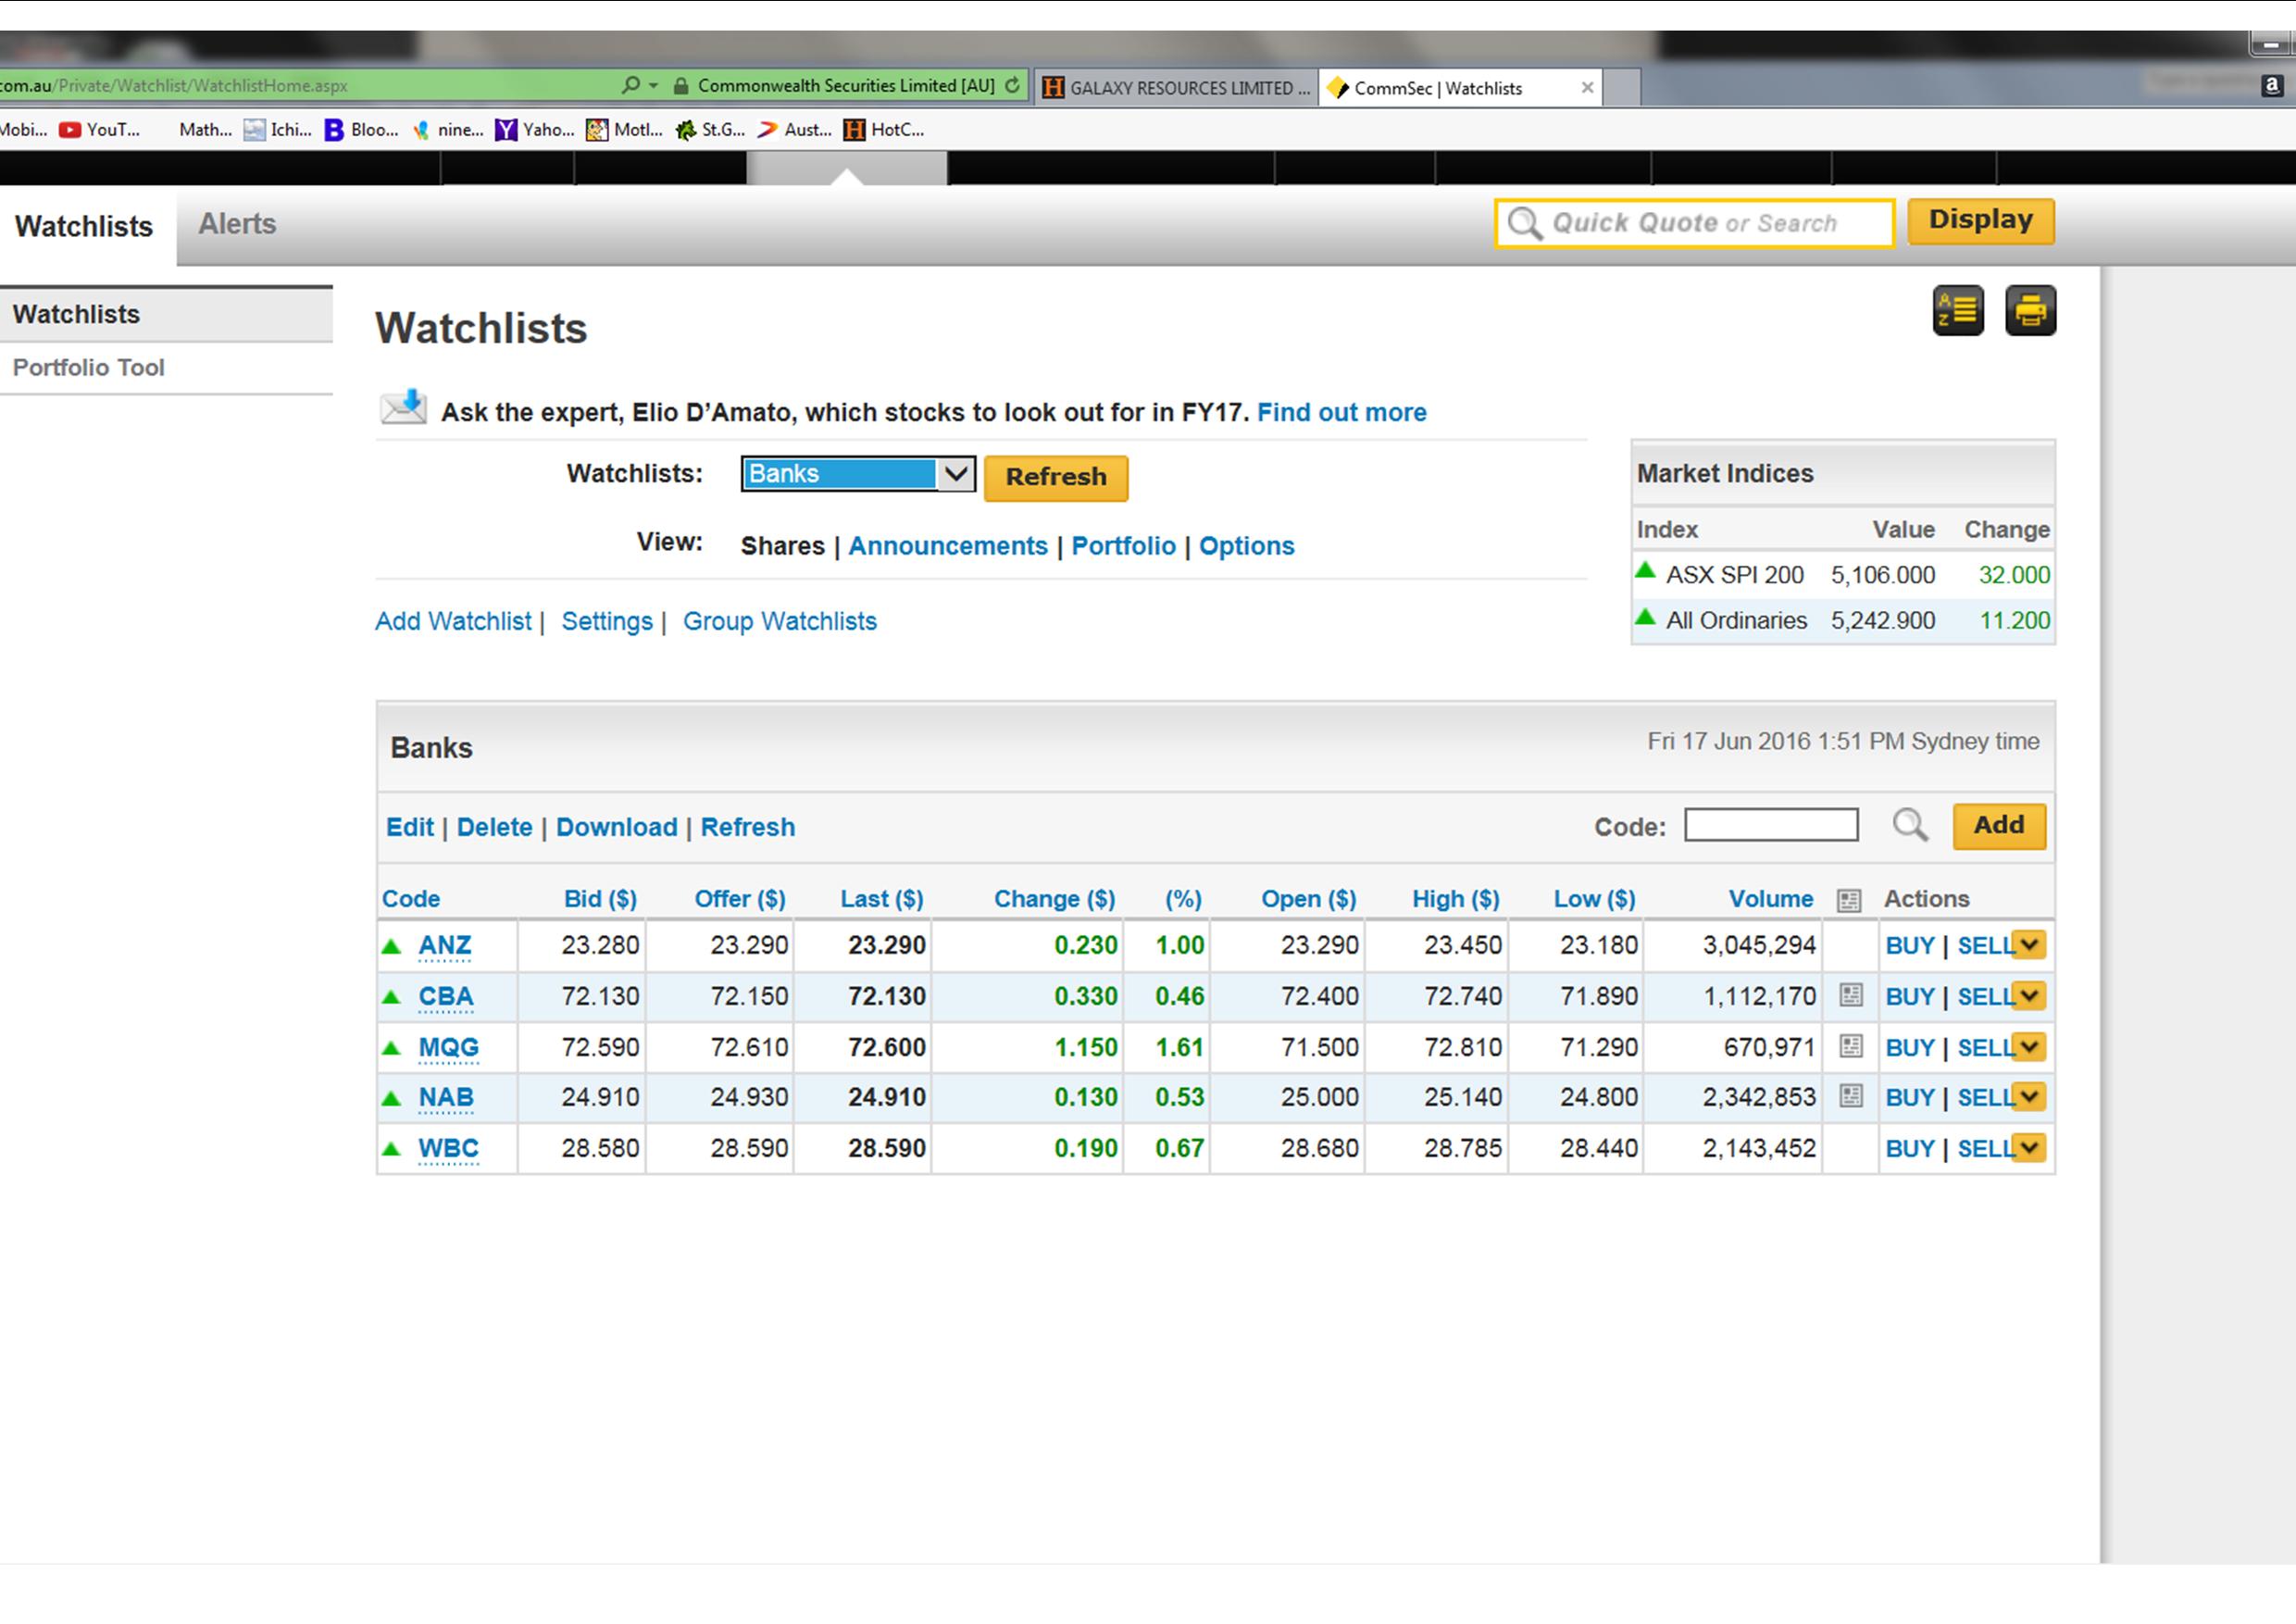Expand the Banks watchlist dropdown
The height and width of the screenshot is (1624, 2296).
(x=956, y=473)
